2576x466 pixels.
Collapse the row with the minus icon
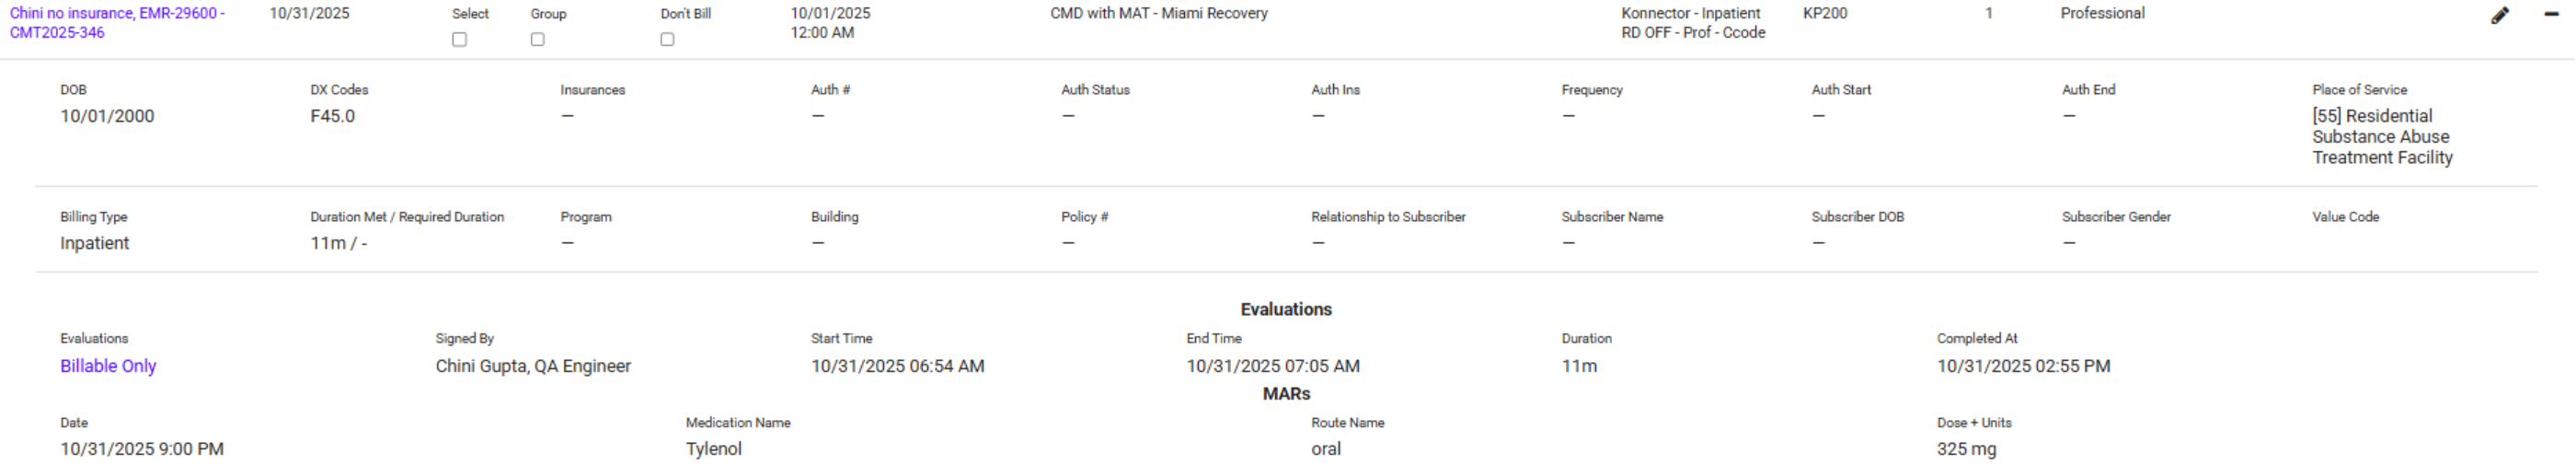pyautogui.click(x=2551, y=14)
